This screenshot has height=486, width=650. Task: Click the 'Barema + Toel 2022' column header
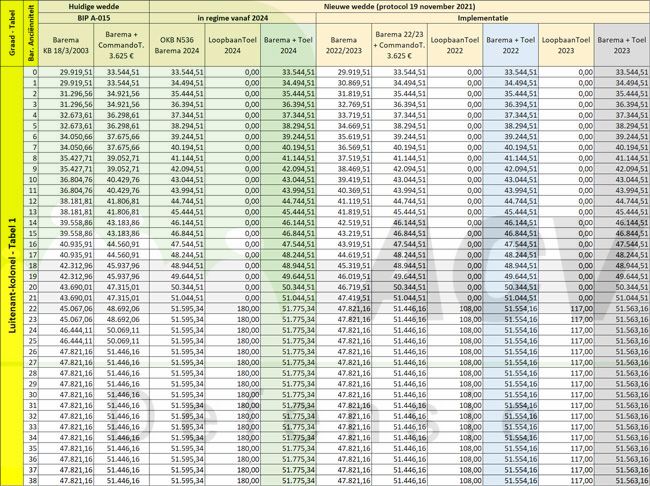[510, 45]
